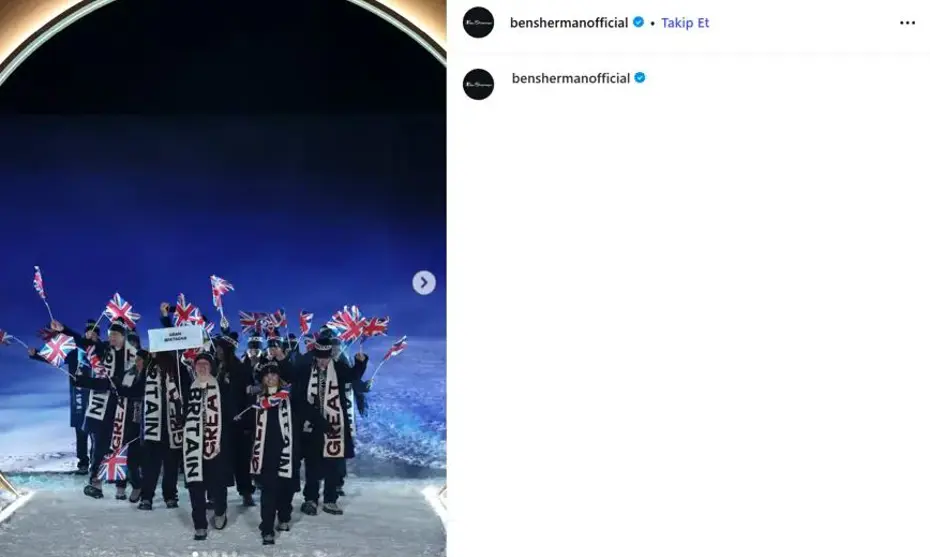Click verified badge next to caption username
This screenshot has width=930, height=557.
640,78
